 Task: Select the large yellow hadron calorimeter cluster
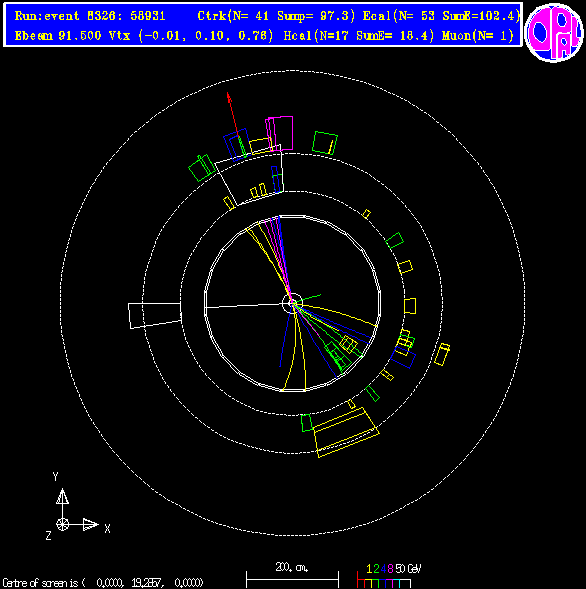[346, 432]
